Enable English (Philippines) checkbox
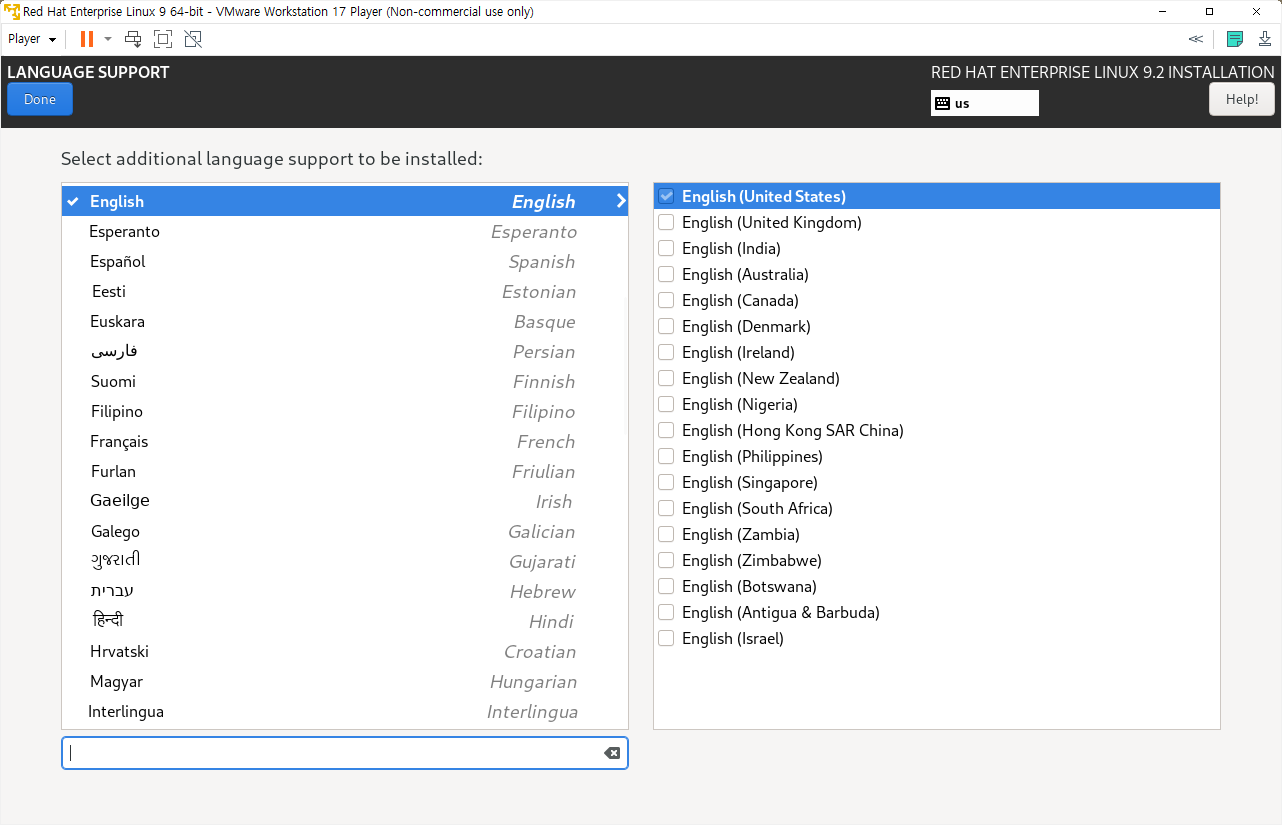The height and width of the screenshot is (825, 1282). click(666, 456)
